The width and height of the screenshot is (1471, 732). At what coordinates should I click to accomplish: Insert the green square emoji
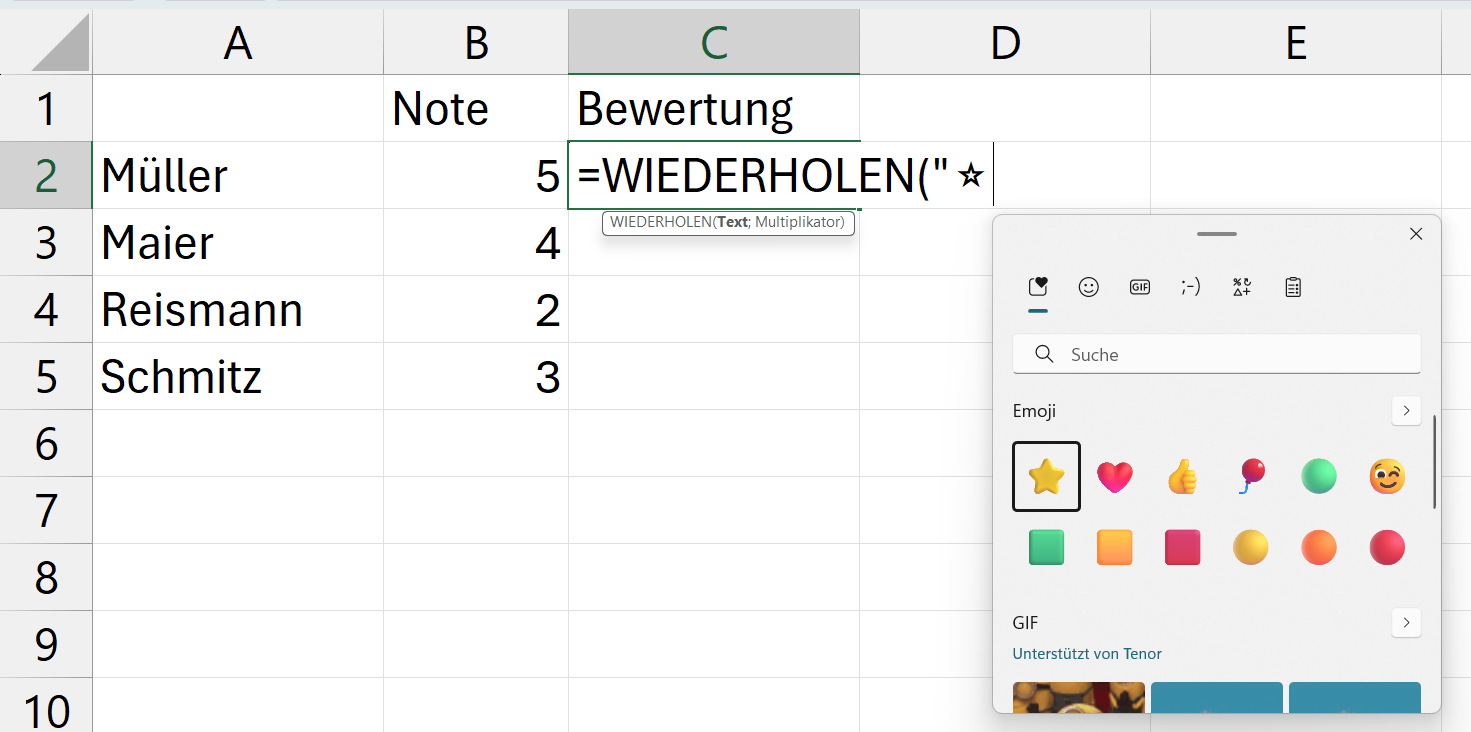pyautogui.click(x=1046, y=547)
